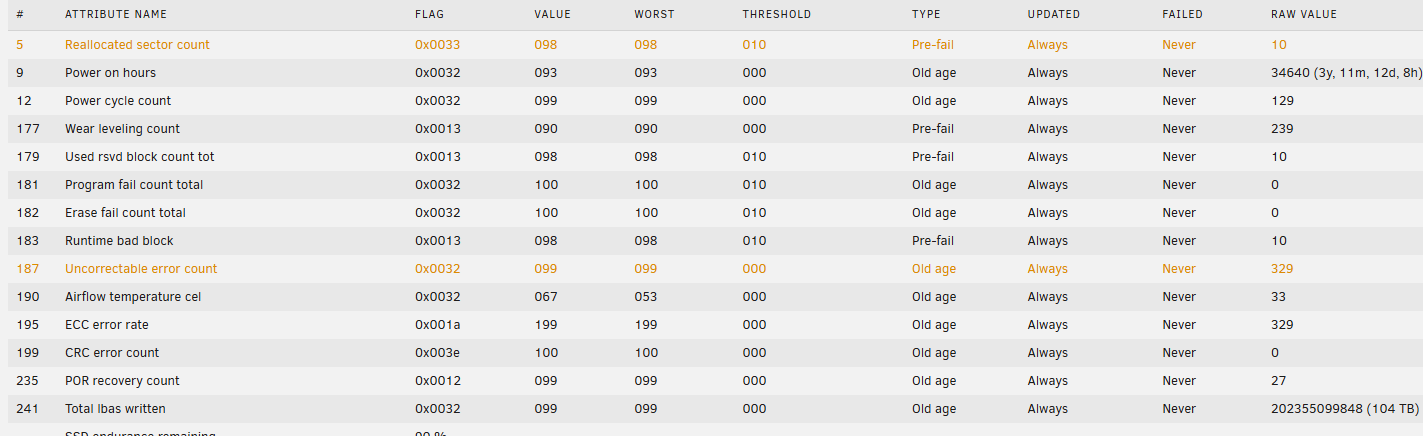Click the Total lbas written attribute
The width and height of the screenshot is (1423, 436).
coord(115,409)
